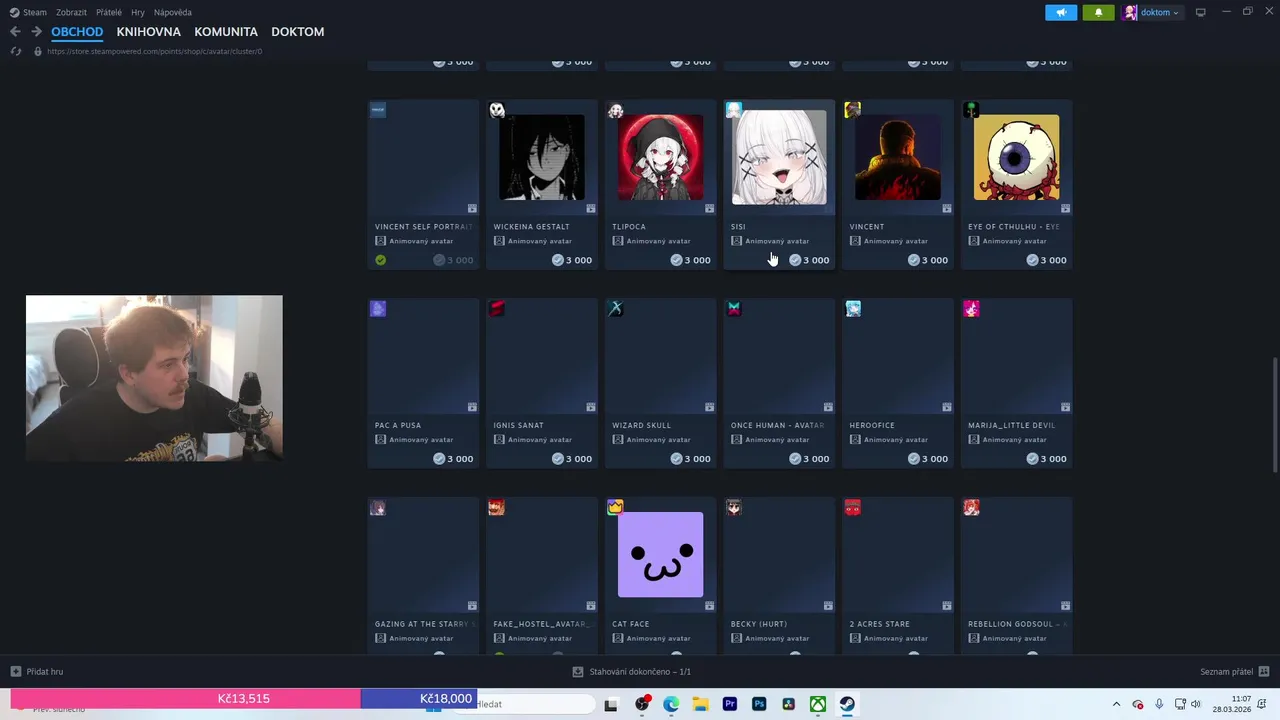1280x720 pixels.
Task: Select the Sisi white-haired avatar
Action: pyautogui.click(x=779, y=157)
